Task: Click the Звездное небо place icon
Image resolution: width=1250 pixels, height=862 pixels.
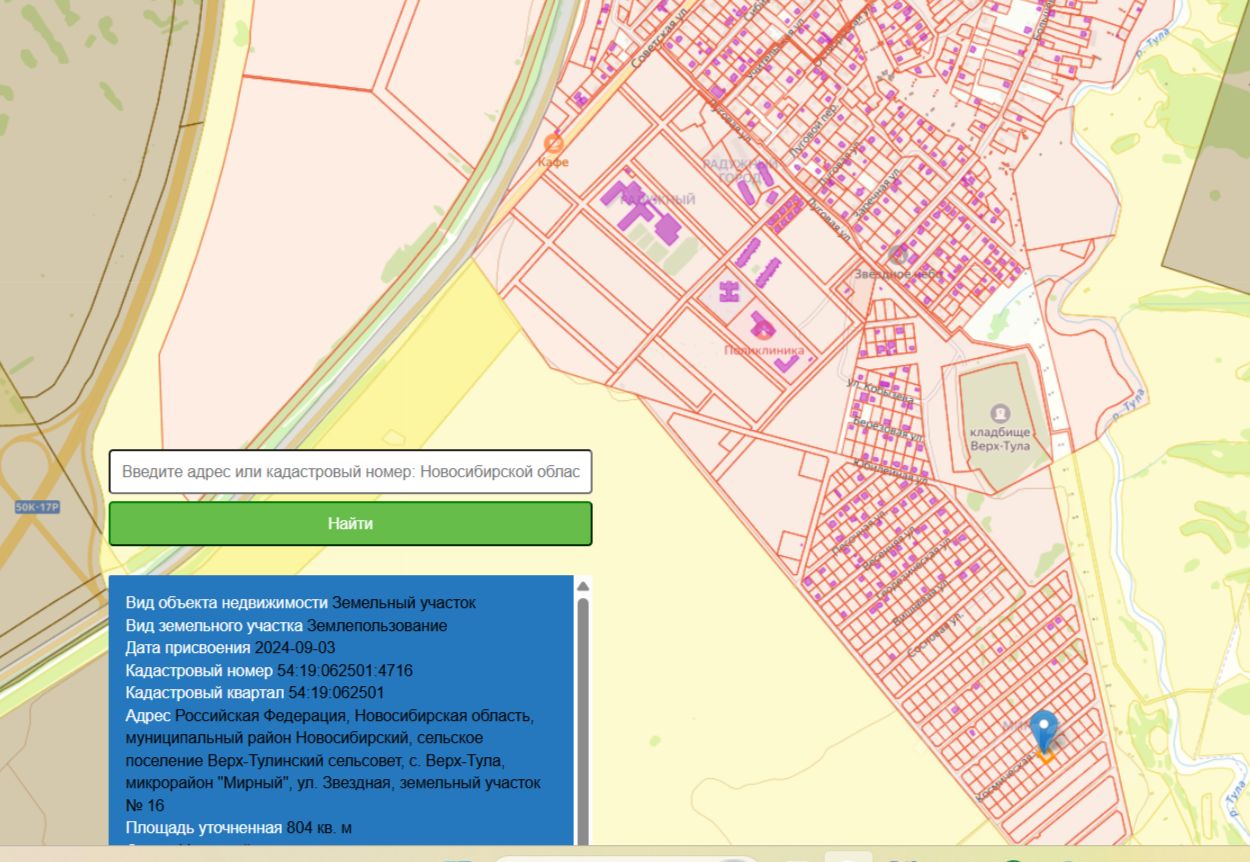Action: coord(898,254)
